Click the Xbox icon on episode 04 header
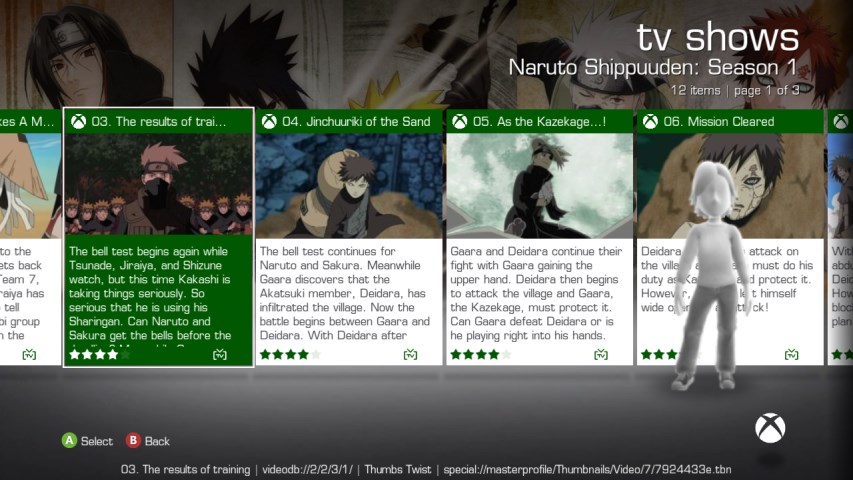The width and height of the screenshot is (853, 480). tap(269, 121)
